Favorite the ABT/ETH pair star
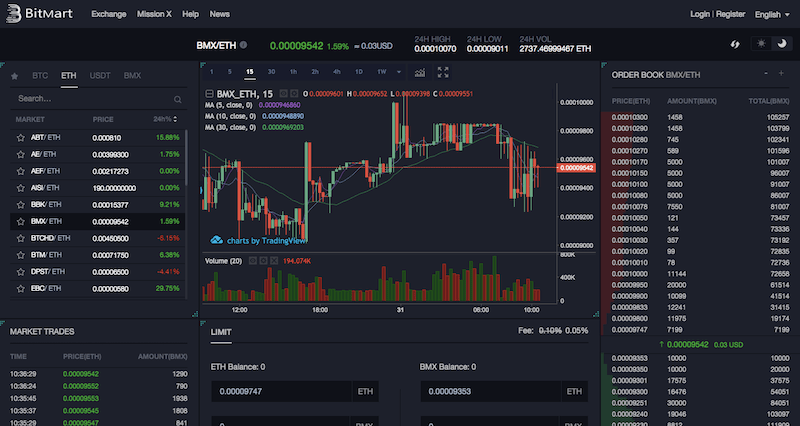 [x=21, y=138]
